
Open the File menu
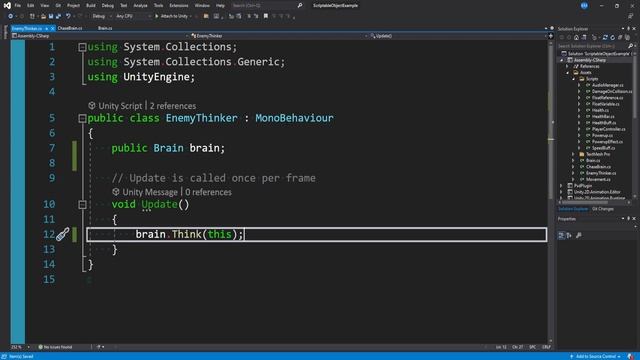(18, 6)
